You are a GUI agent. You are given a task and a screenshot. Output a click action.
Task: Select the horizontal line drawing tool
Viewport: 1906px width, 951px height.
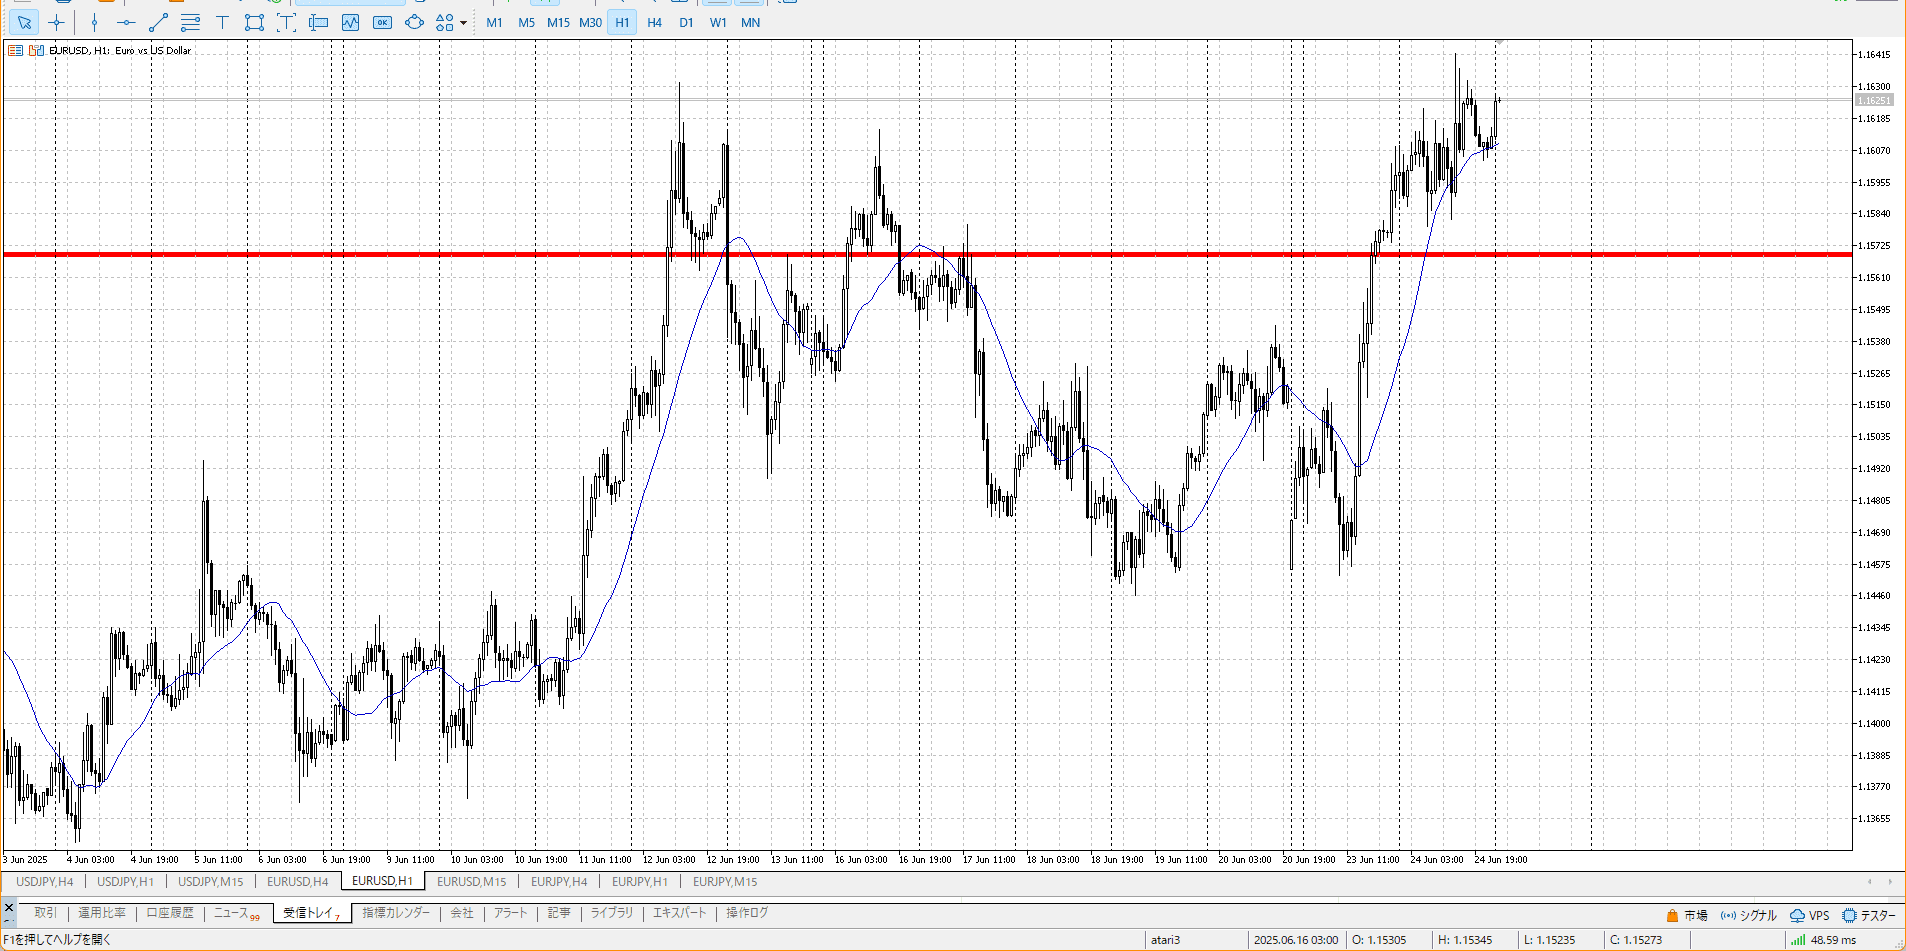click(x=126, y=22)
